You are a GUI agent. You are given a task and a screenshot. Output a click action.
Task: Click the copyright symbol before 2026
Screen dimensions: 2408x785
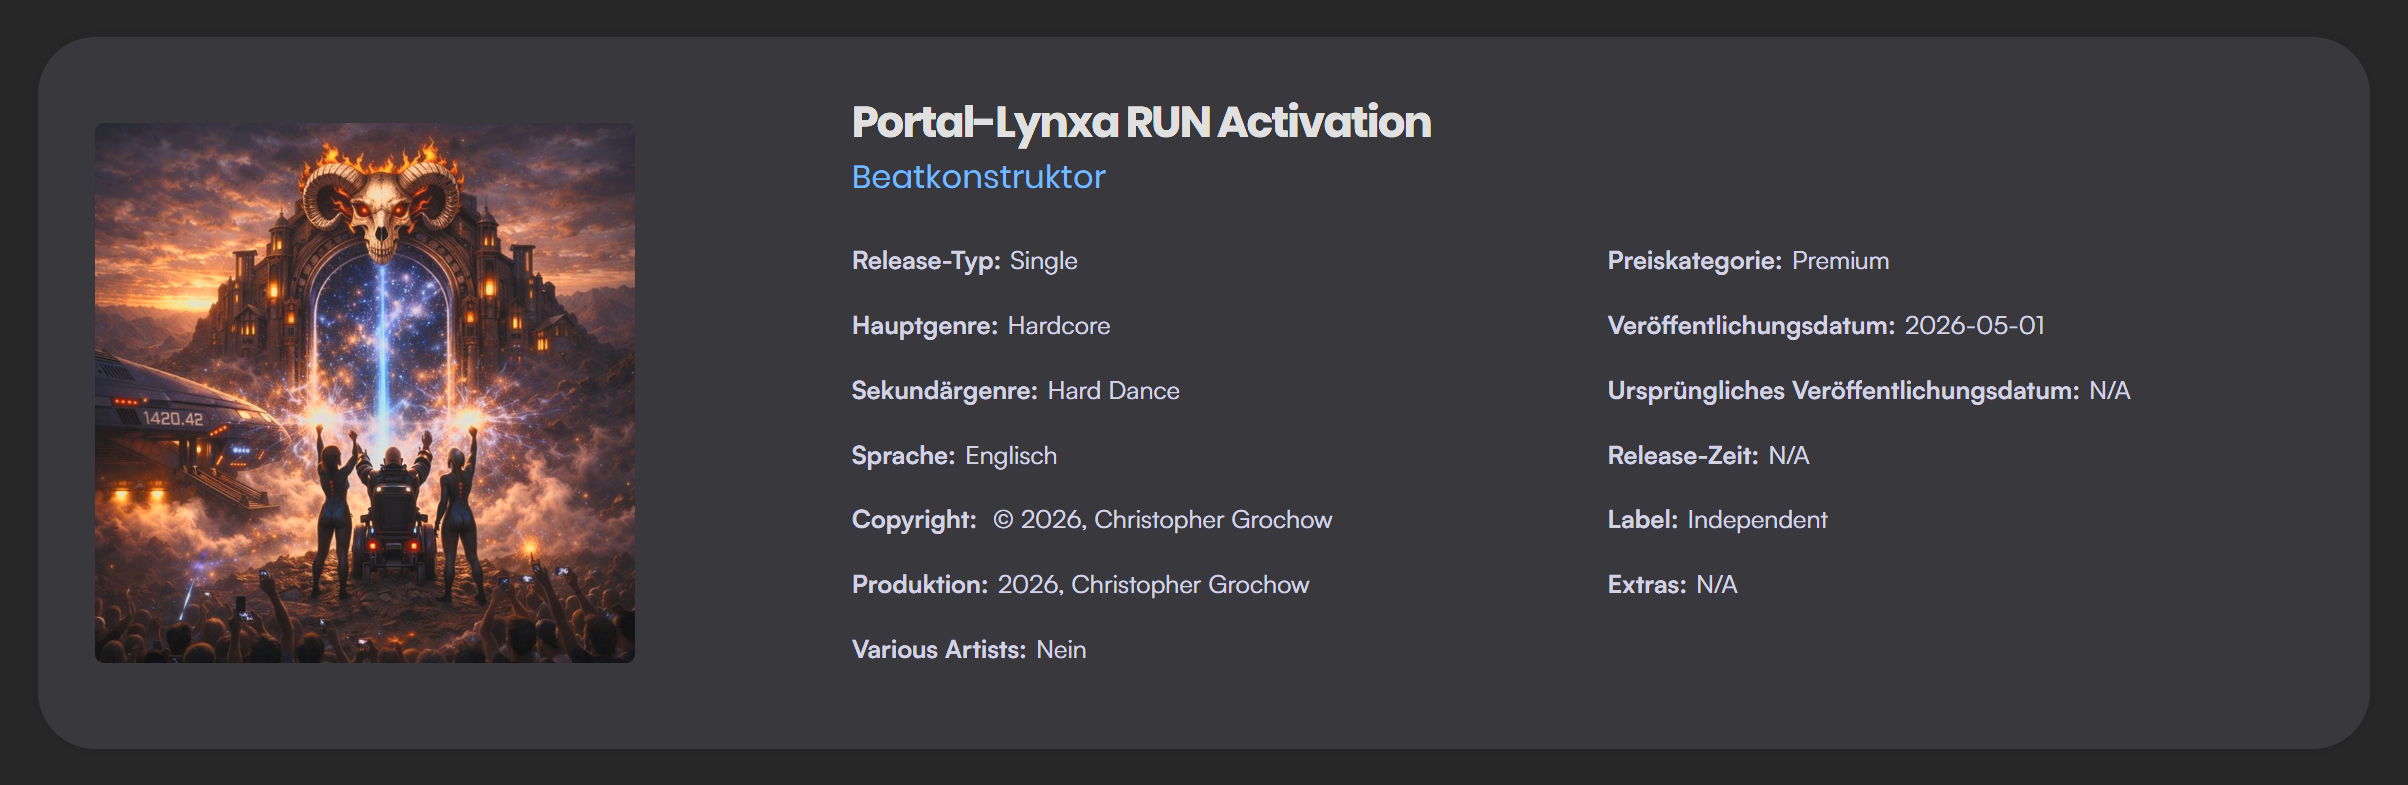click(x=1003, y=520)
